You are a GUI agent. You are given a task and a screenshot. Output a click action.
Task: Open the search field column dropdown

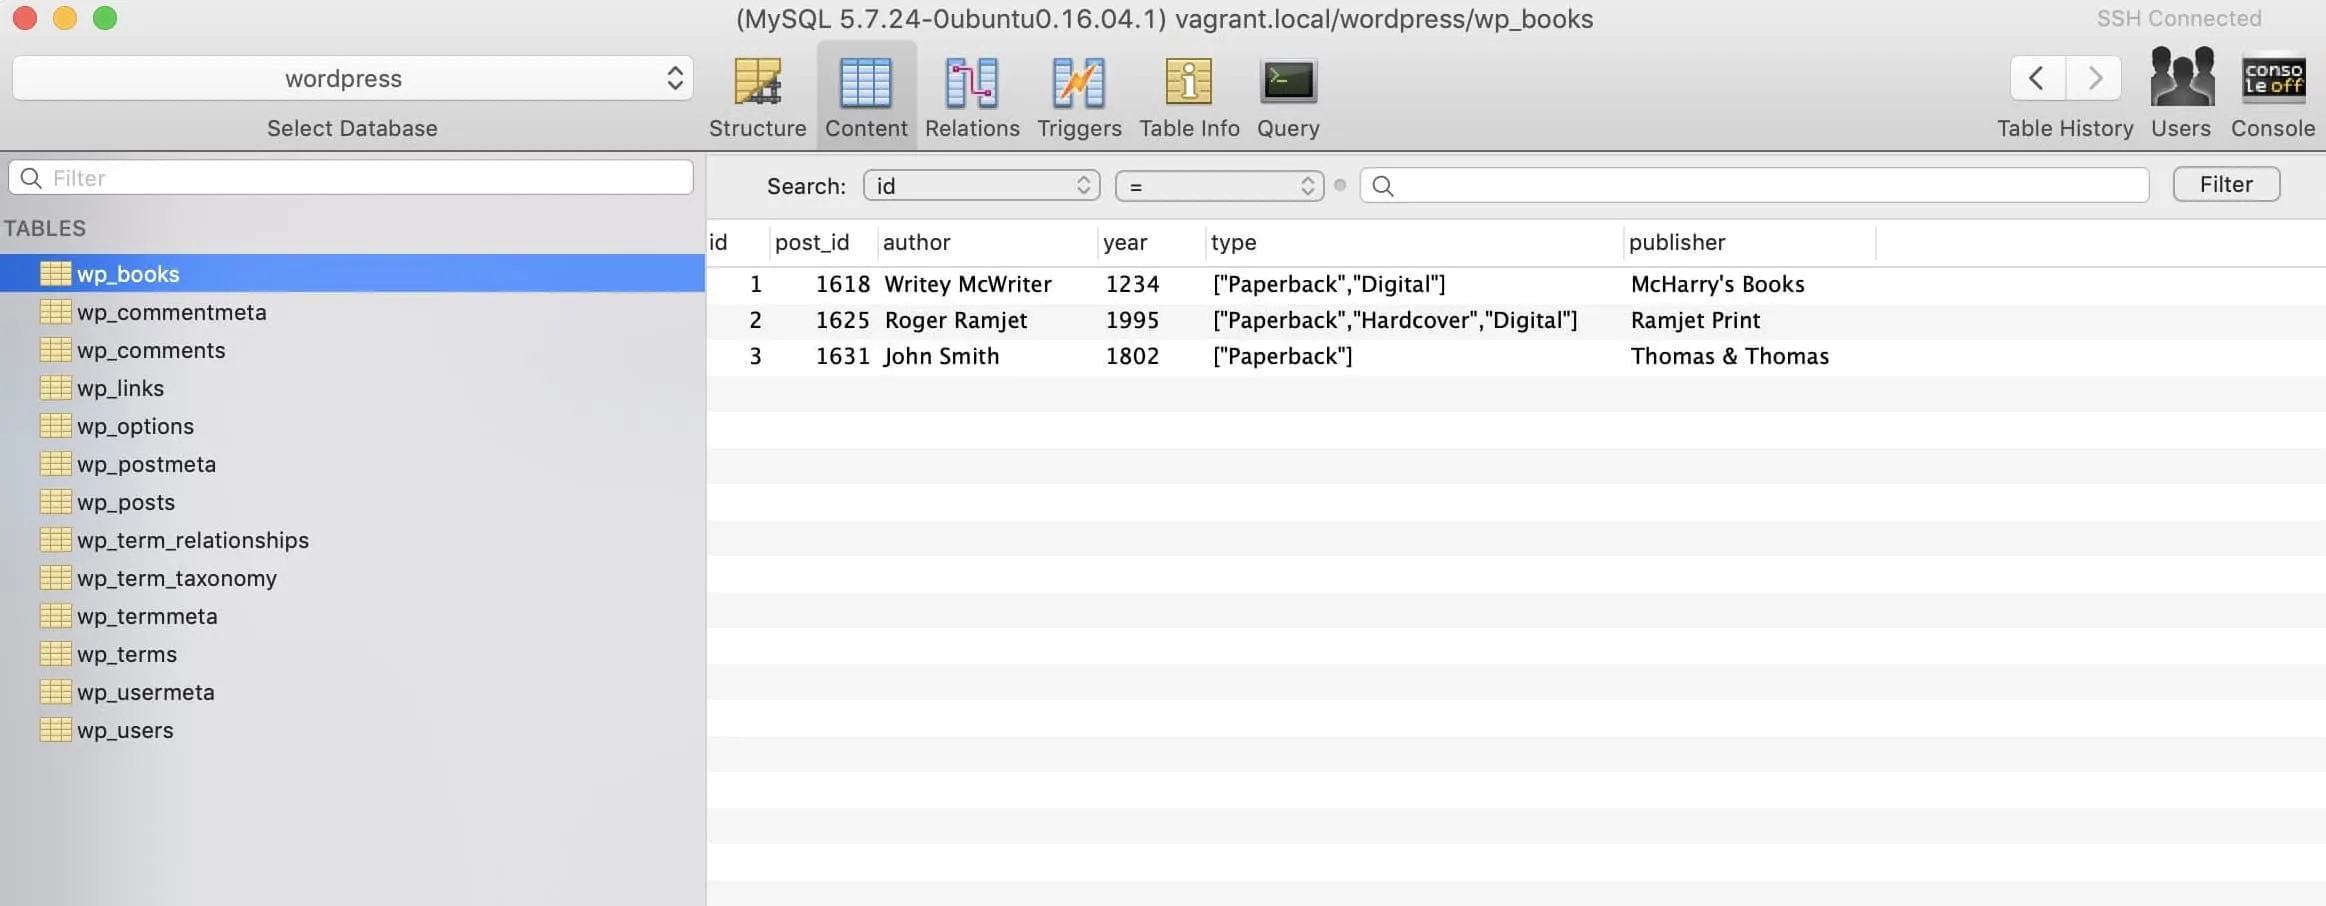980,186
